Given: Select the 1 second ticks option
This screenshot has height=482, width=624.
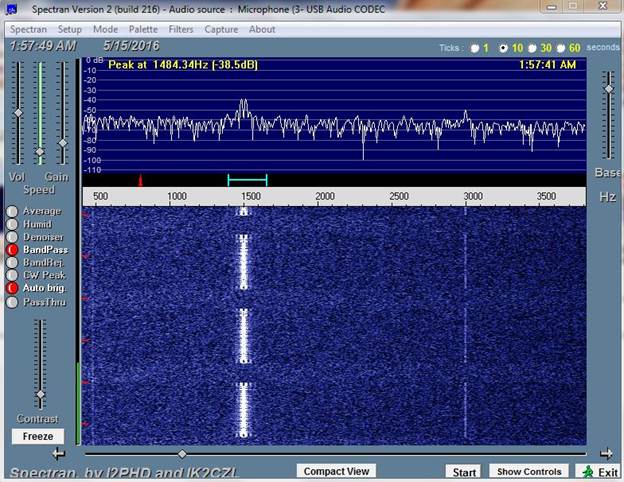Looking at the screenshot, I should [x=475, y=48].
